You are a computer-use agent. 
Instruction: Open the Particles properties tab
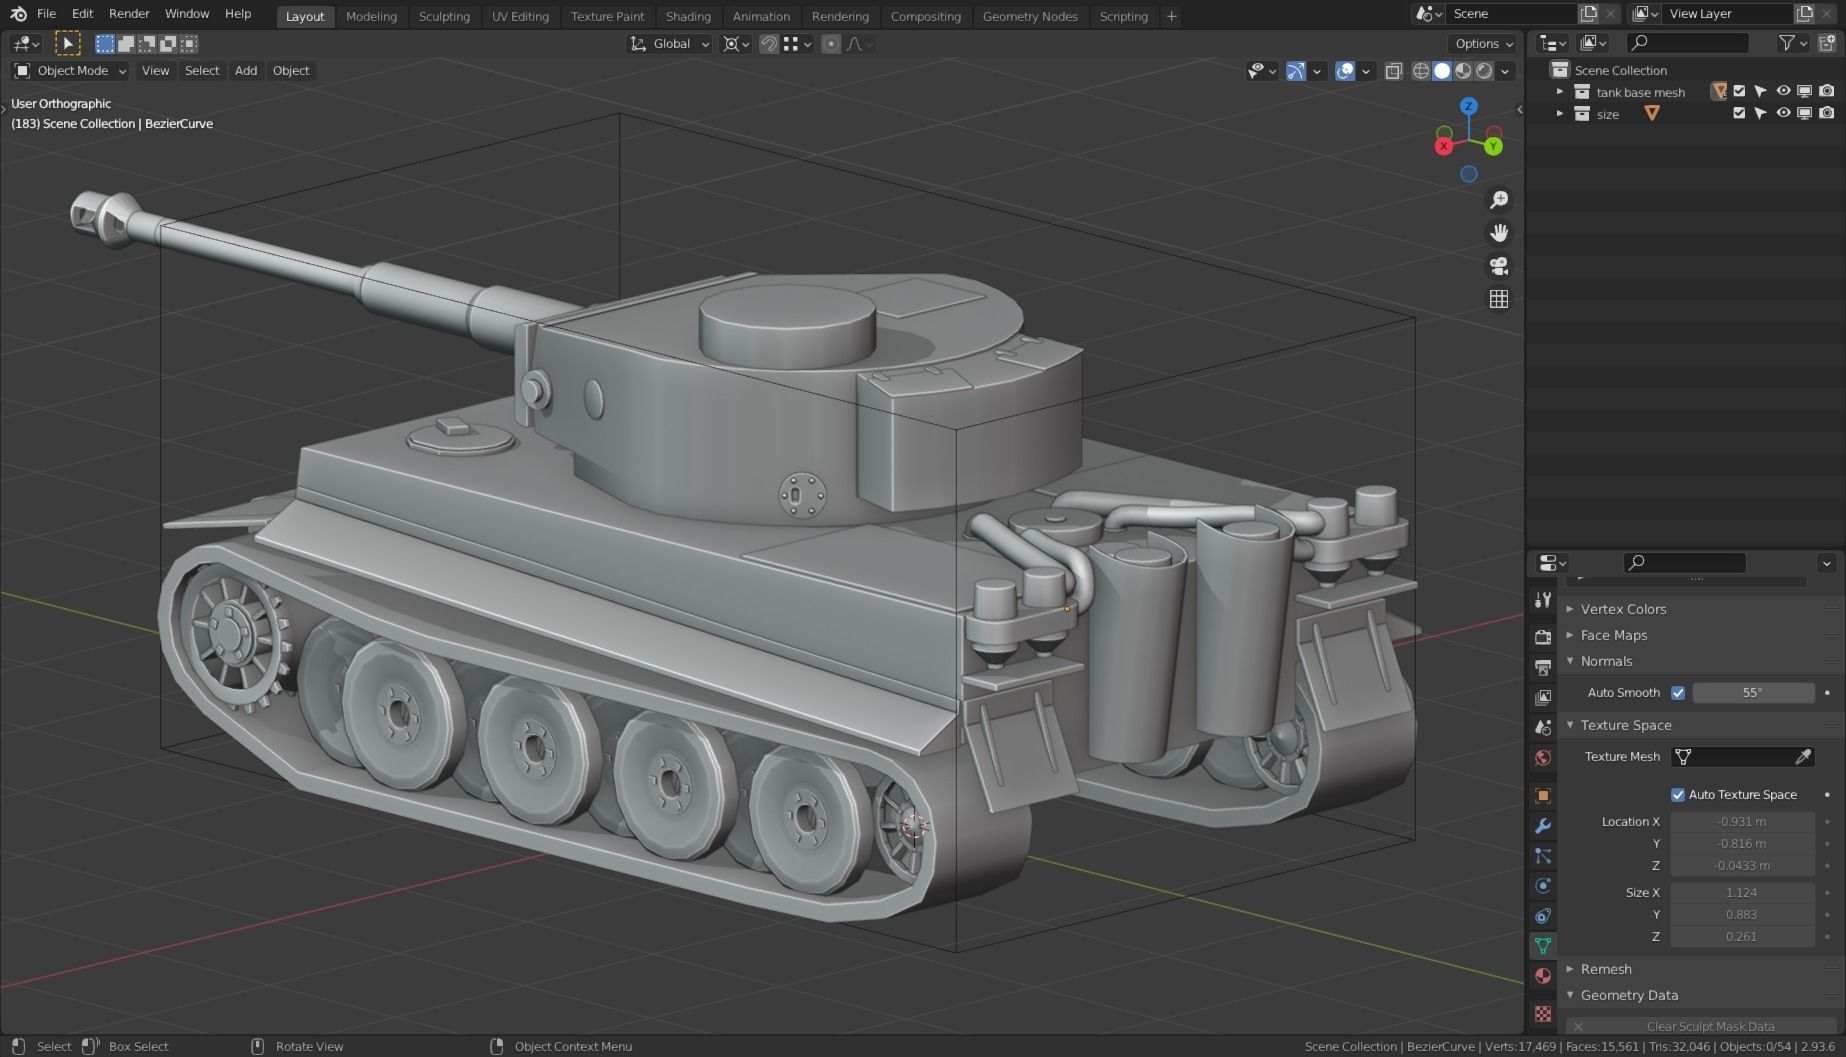click(x=1543, y=856)
